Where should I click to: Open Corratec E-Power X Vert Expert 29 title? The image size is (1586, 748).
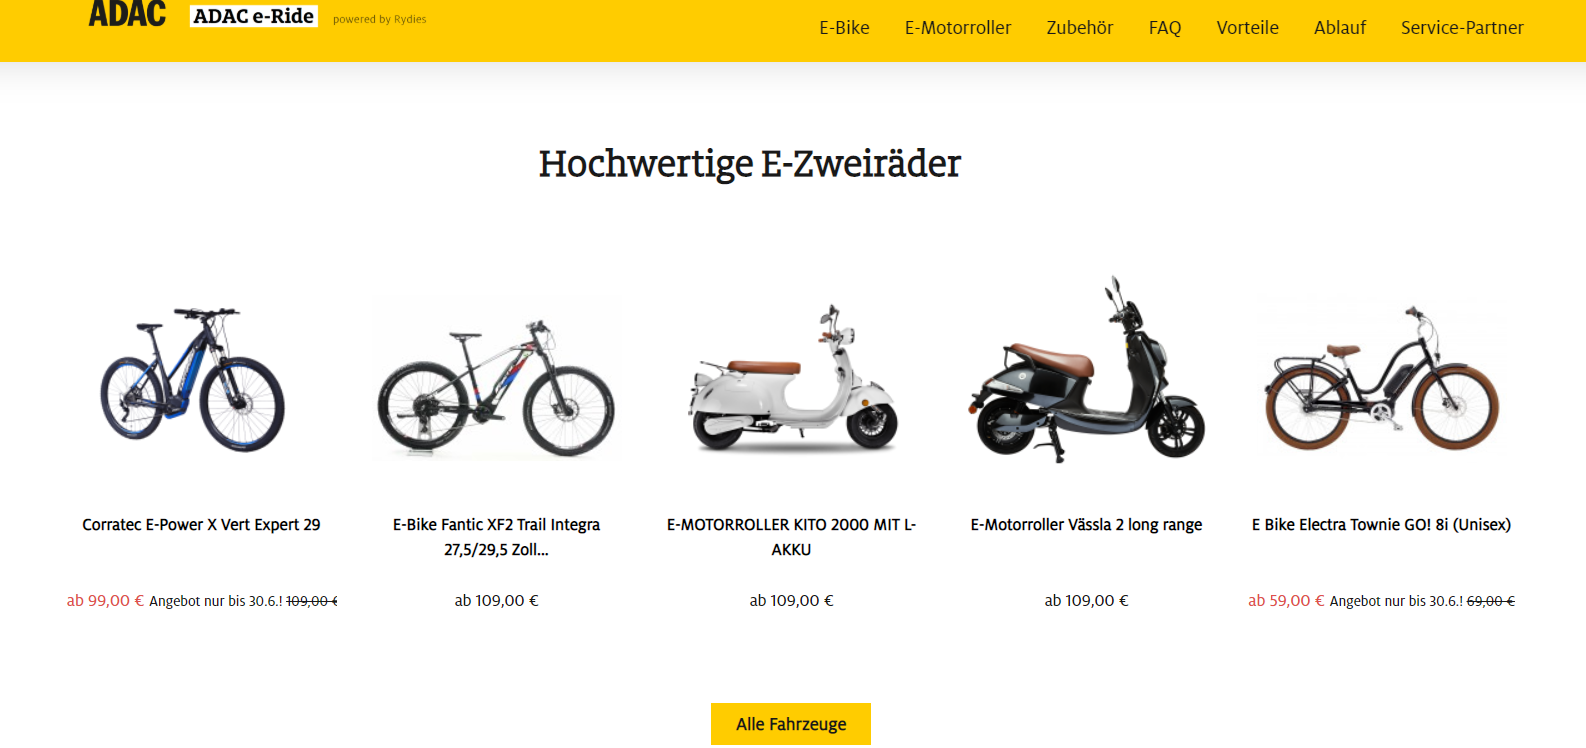coord(201,525)
